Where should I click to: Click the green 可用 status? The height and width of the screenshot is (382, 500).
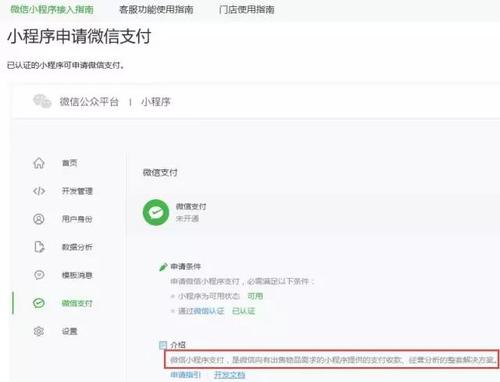(x=255, y=296)
